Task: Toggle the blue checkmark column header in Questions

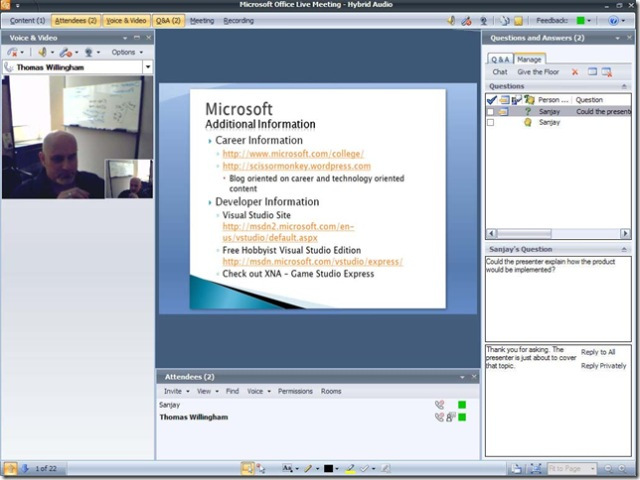Action: (x=492, y=100)
